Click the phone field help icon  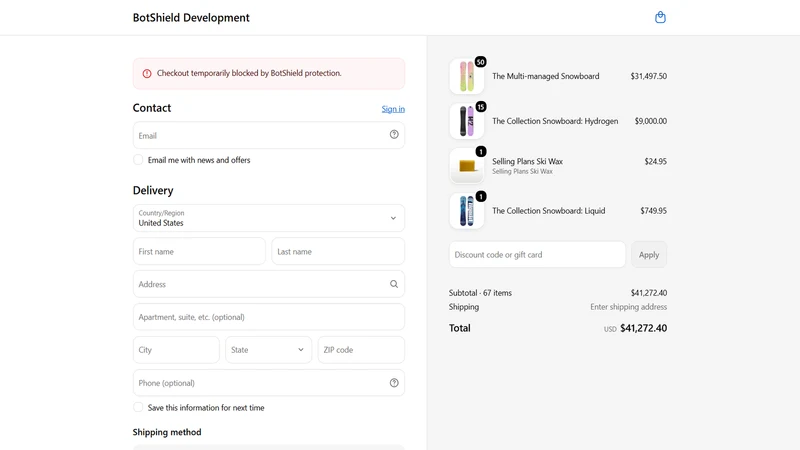[394, 383]
